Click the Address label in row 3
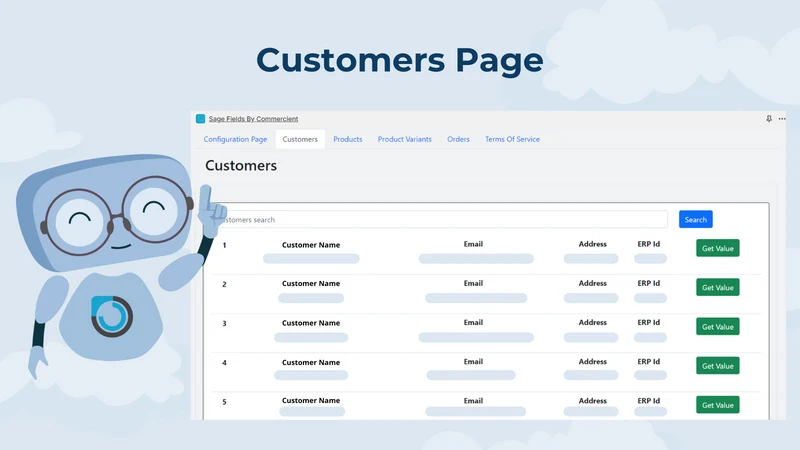Viewport: 800px width, 450px height. [x=592, y=322]
